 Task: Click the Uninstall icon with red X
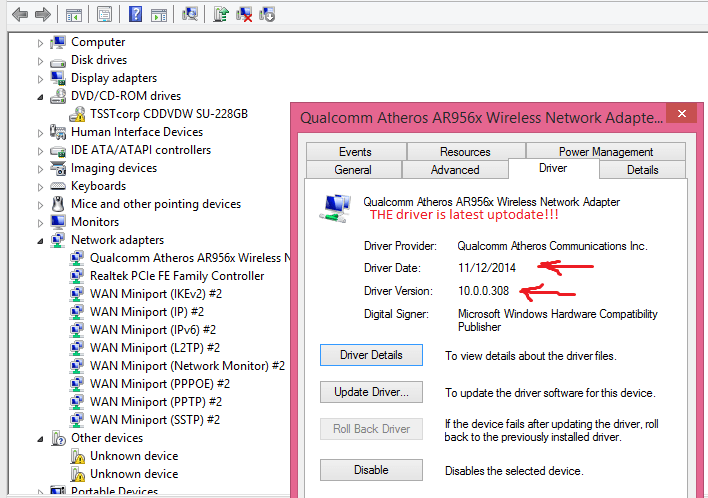[x=244, y=15]
